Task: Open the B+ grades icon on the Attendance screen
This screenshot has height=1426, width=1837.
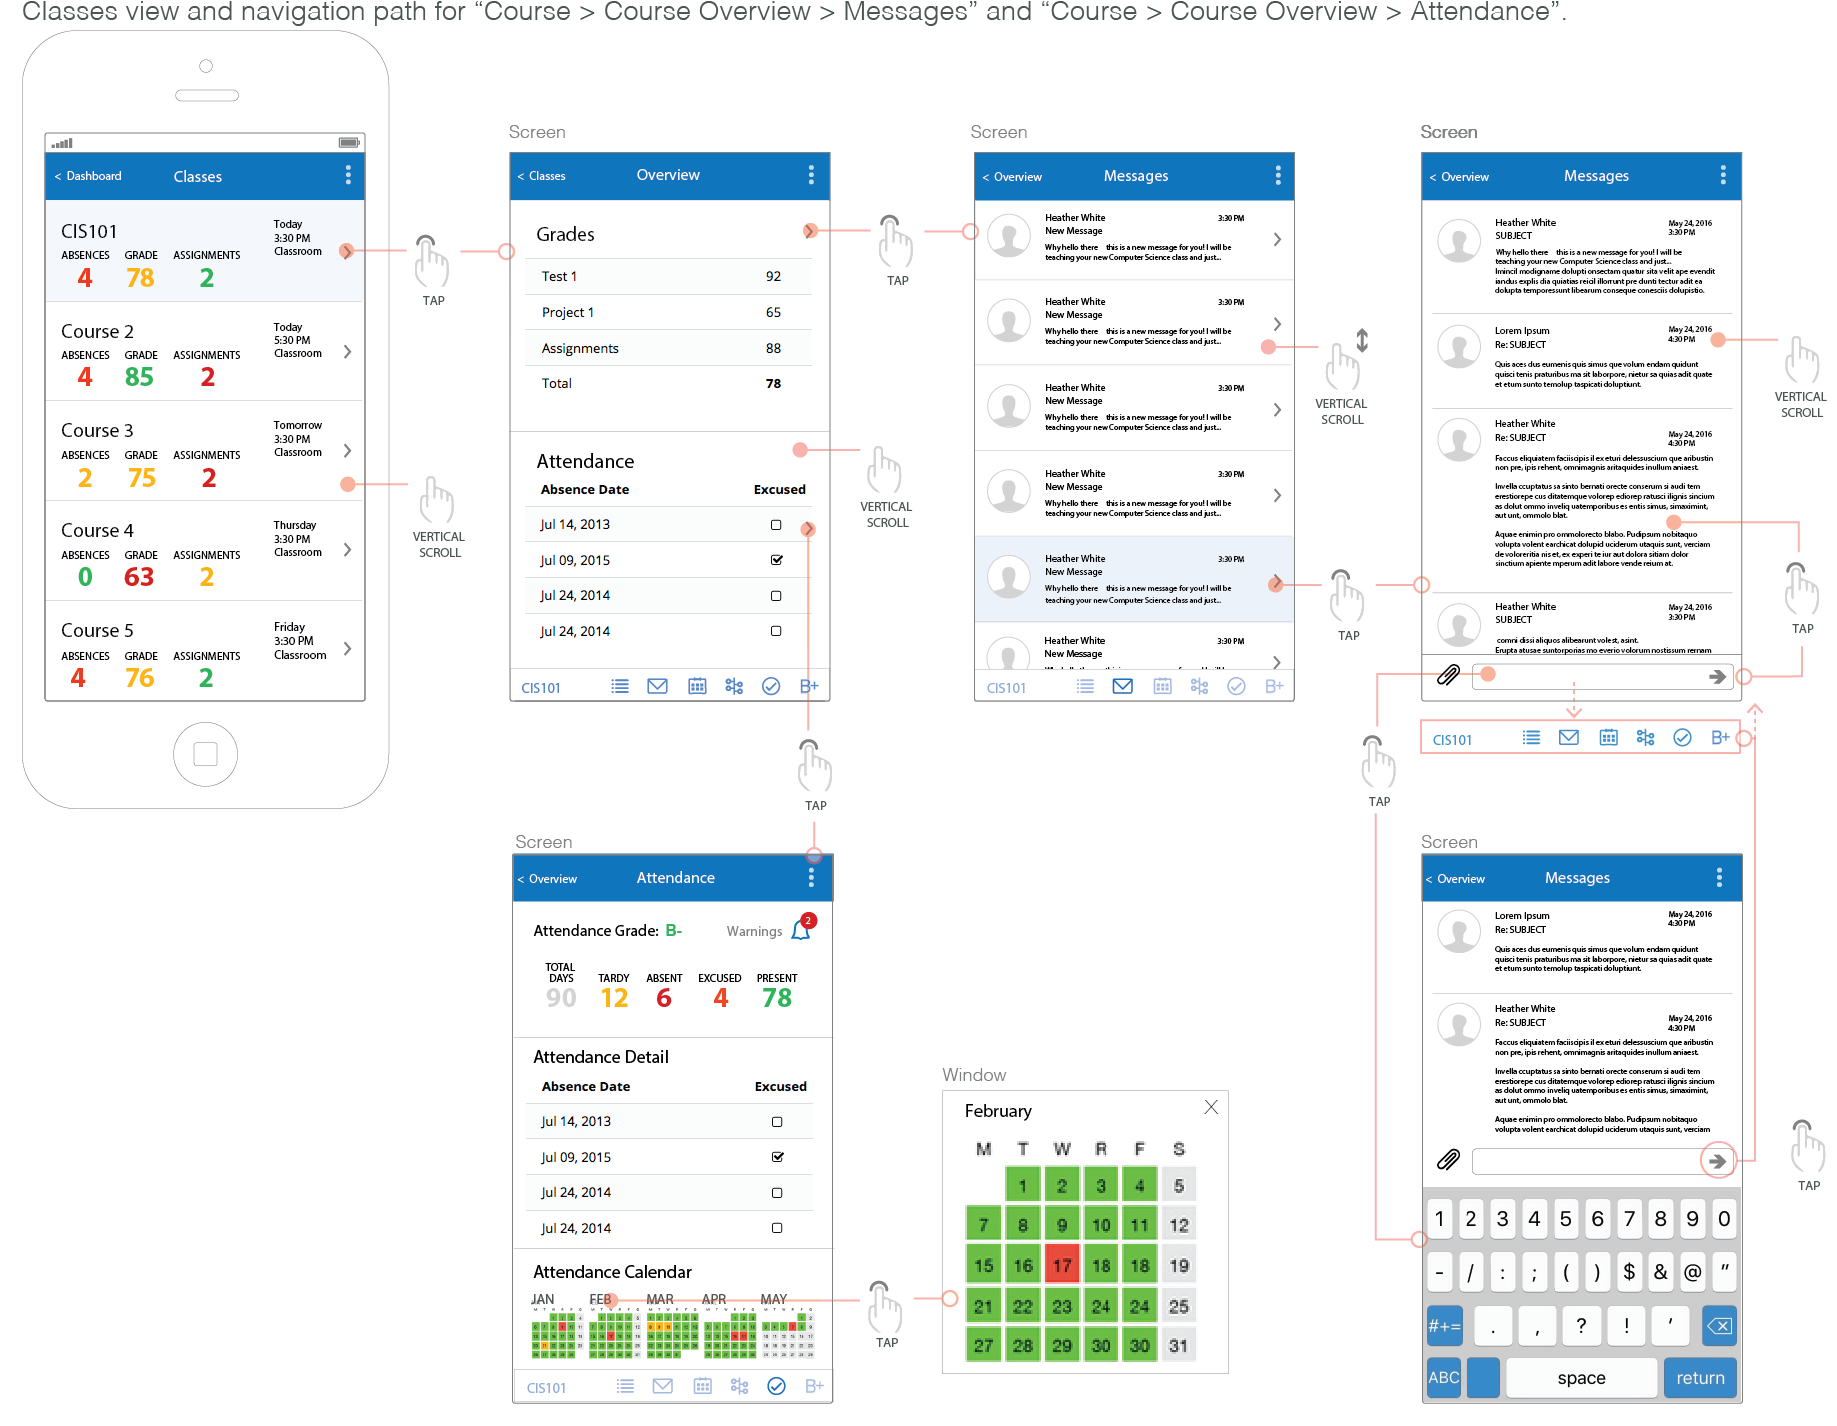Action: 813,1386
